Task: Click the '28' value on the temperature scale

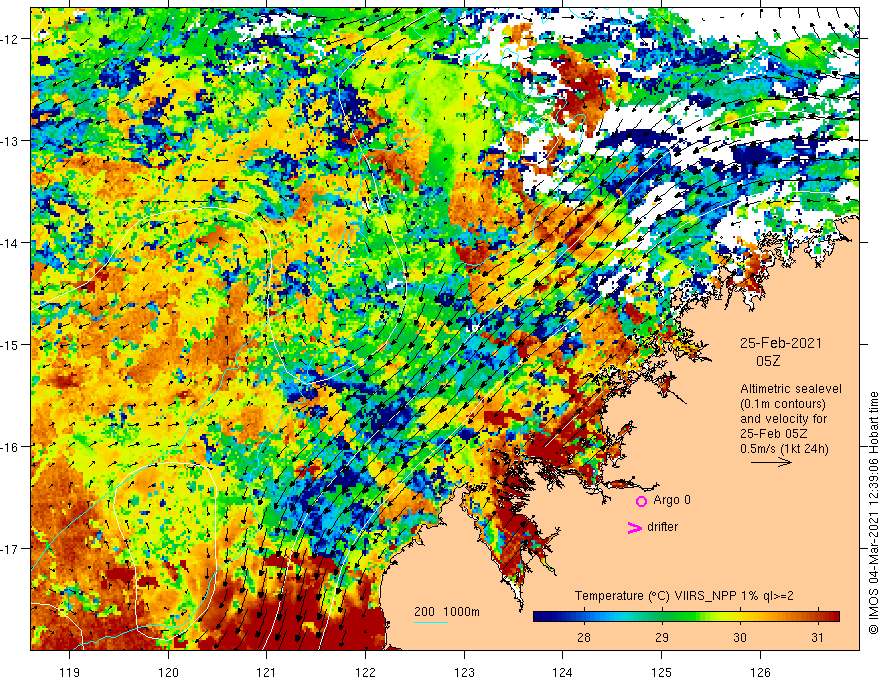Action: point(584,637)
